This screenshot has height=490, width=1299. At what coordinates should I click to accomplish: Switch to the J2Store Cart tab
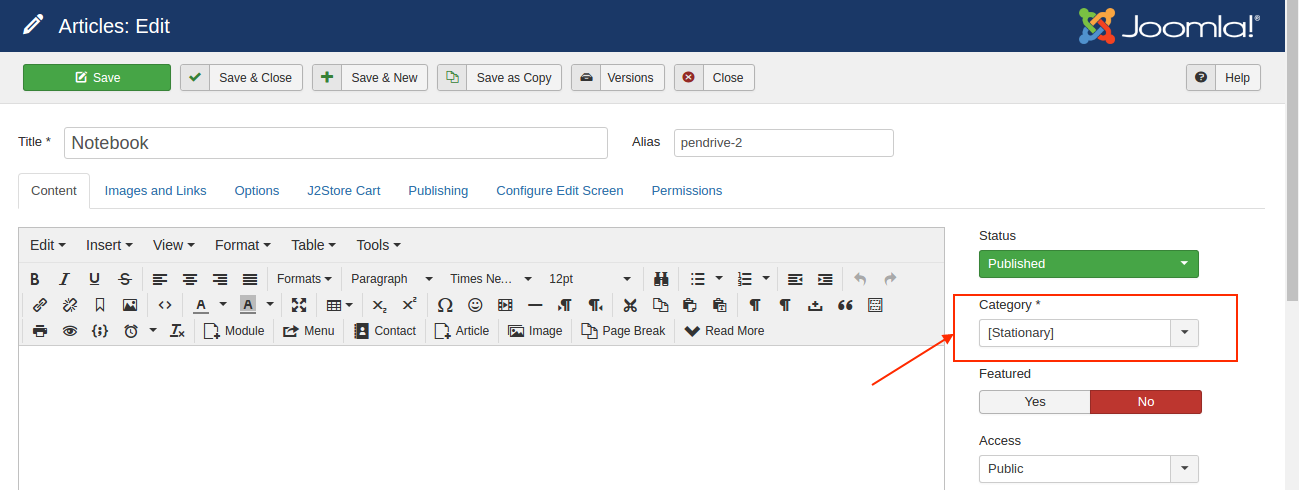344,191
